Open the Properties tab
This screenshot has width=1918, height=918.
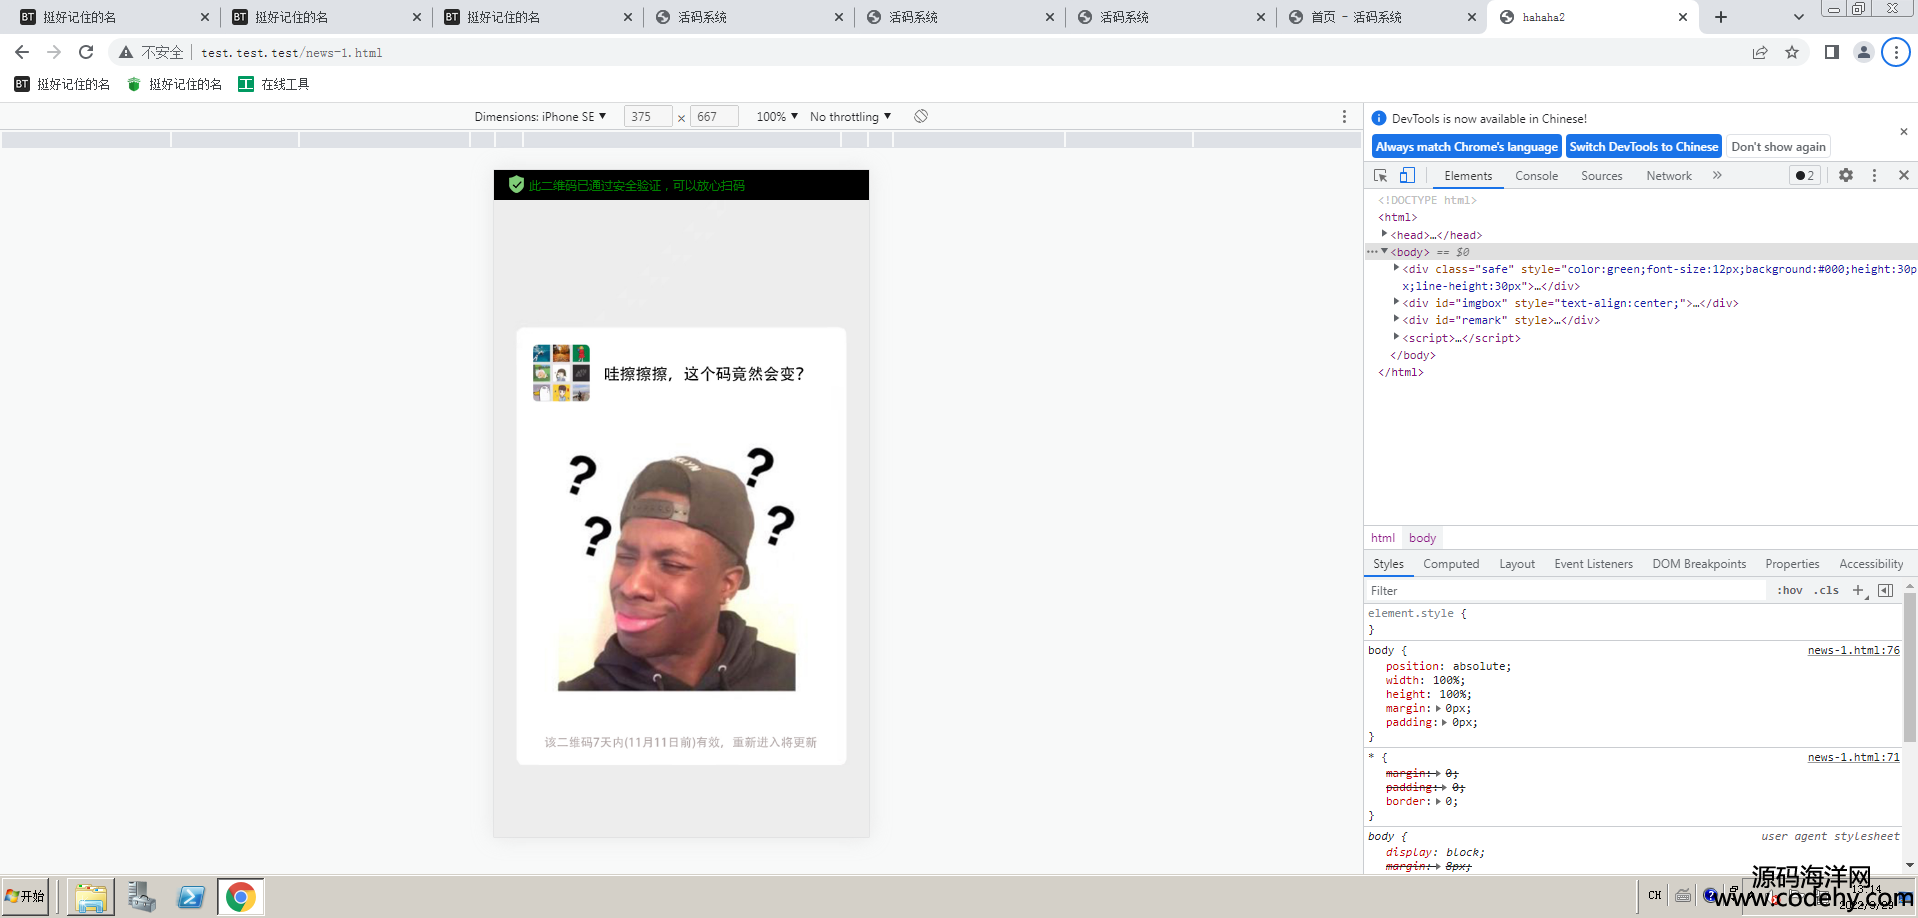click(x=1792, y=564)
